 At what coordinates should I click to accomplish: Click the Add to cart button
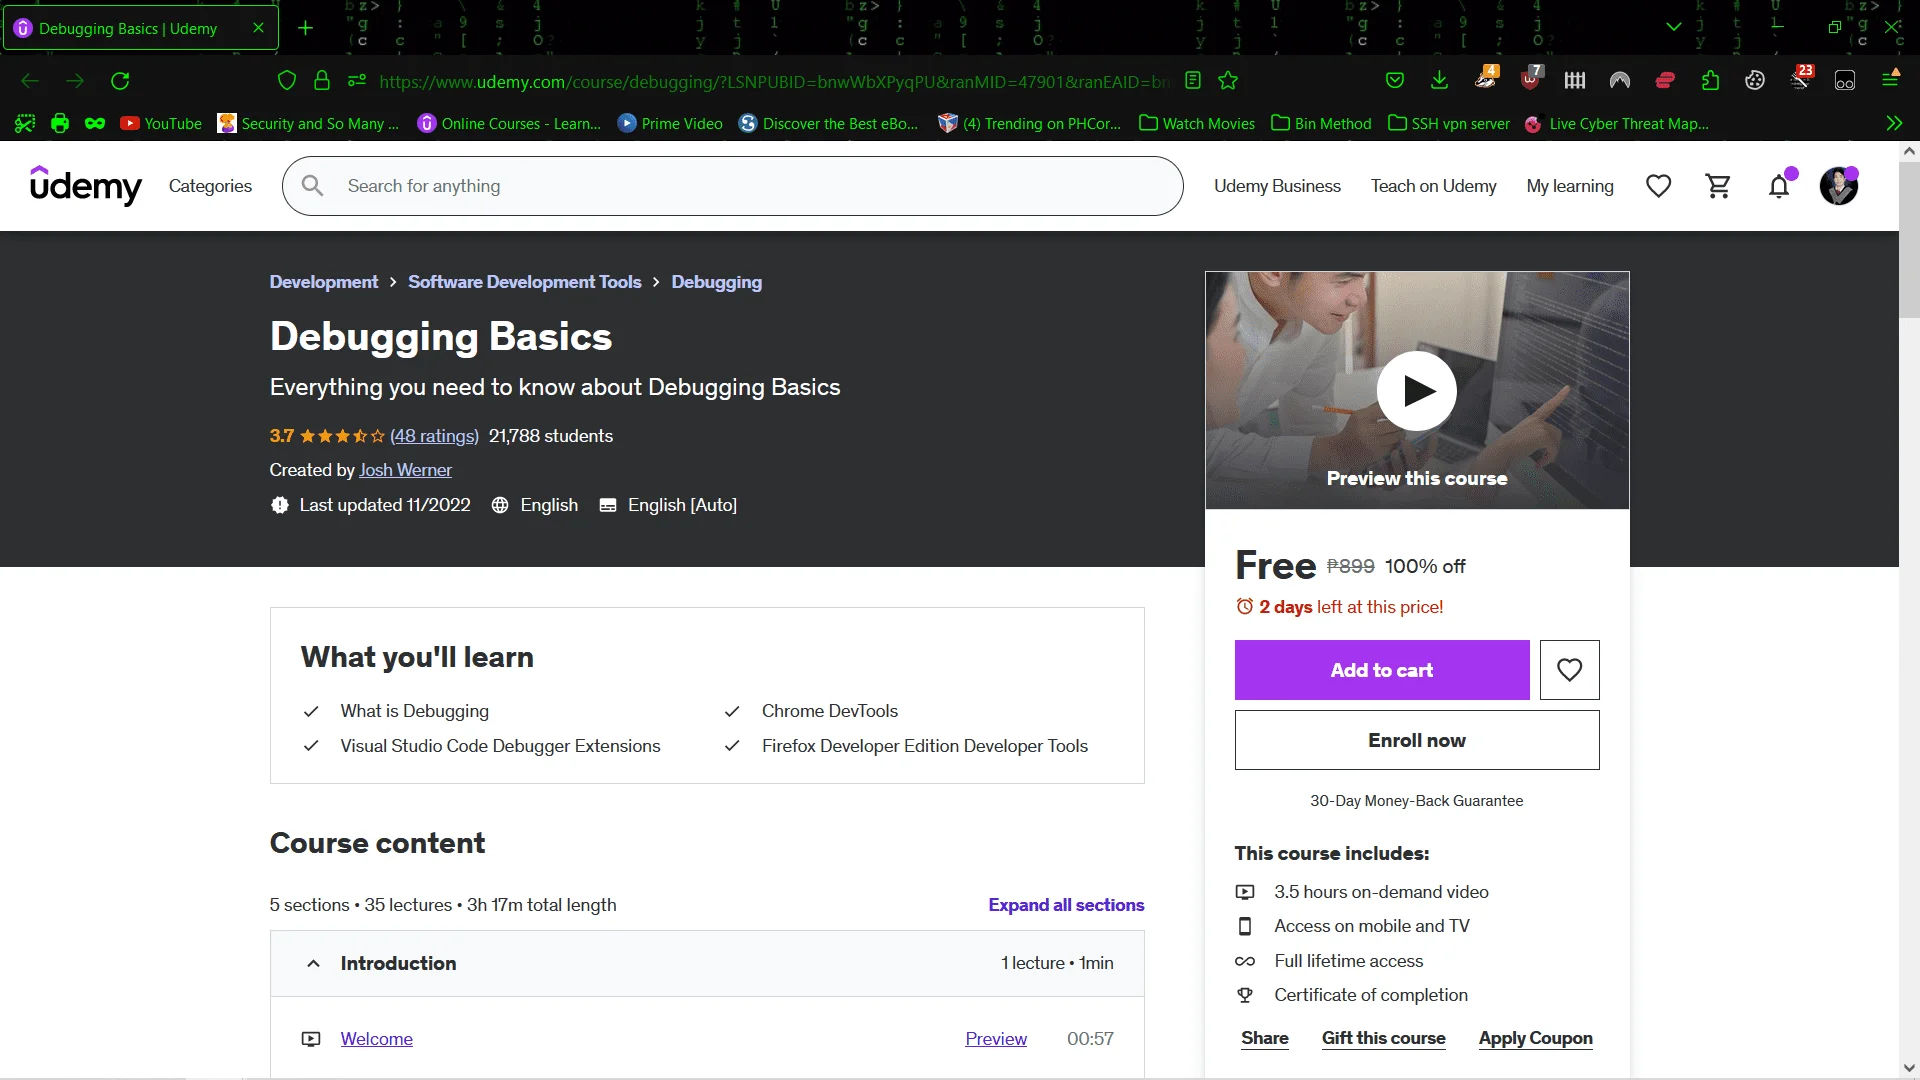(x=1382, y=670)
